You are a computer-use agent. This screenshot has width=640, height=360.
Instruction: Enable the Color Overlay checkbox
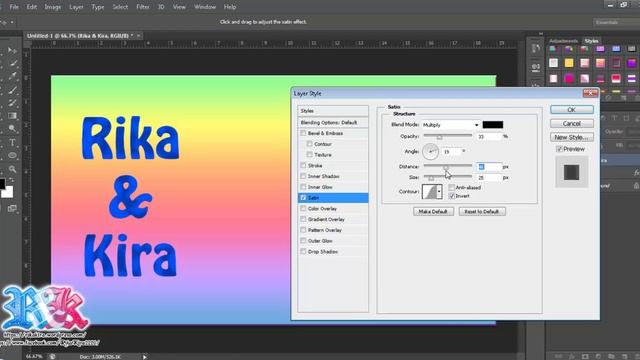click(303, 208)
